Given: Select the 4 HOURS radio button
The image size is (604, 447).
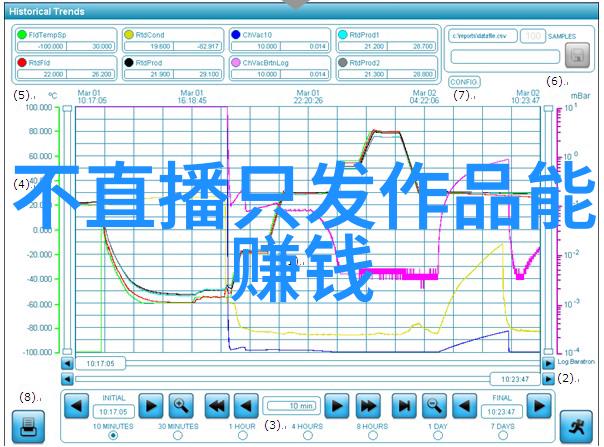Looking at the screenshot, I should click(308, 435).
